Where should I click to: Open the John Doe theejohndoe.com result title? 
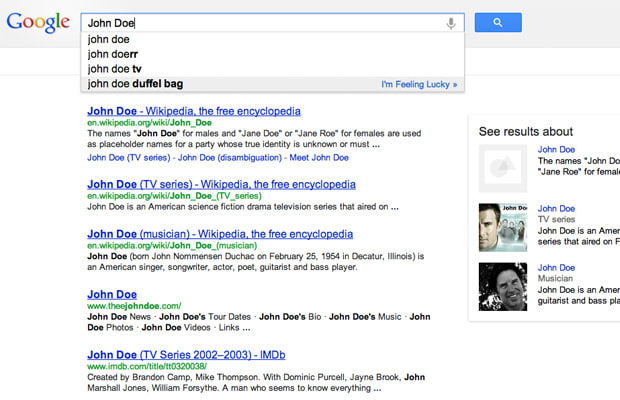[112, 294]
